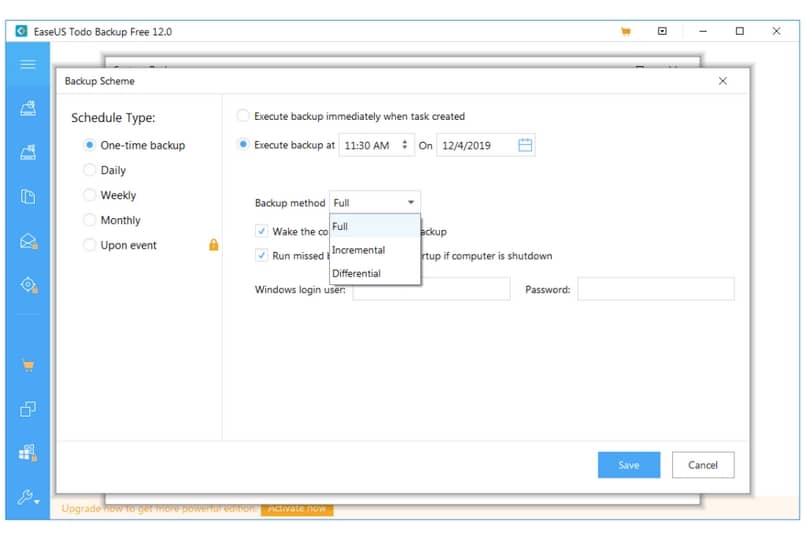Open the calendar date picker icon
This screenshot has width=806, height=537.
[526, 145]
